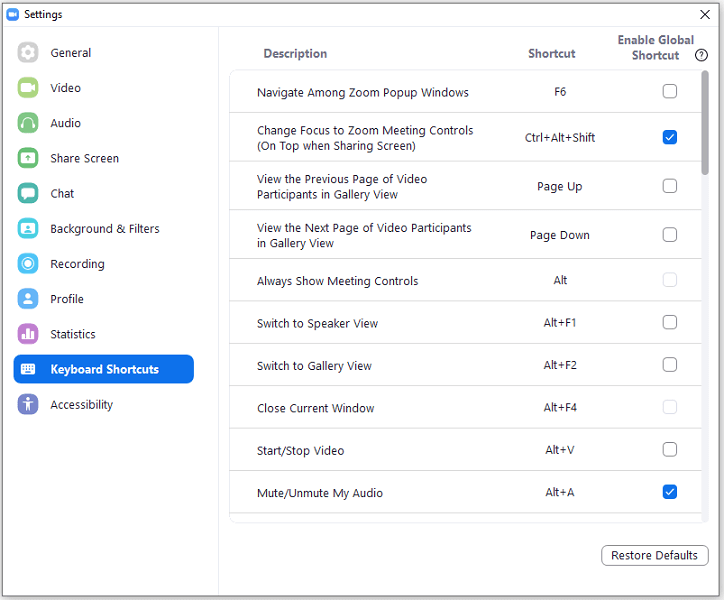Image resolution: width=724 pixels, height=600 pixels.
Task: Open Background & Filters settings
Action: click(x=105, y=229)
